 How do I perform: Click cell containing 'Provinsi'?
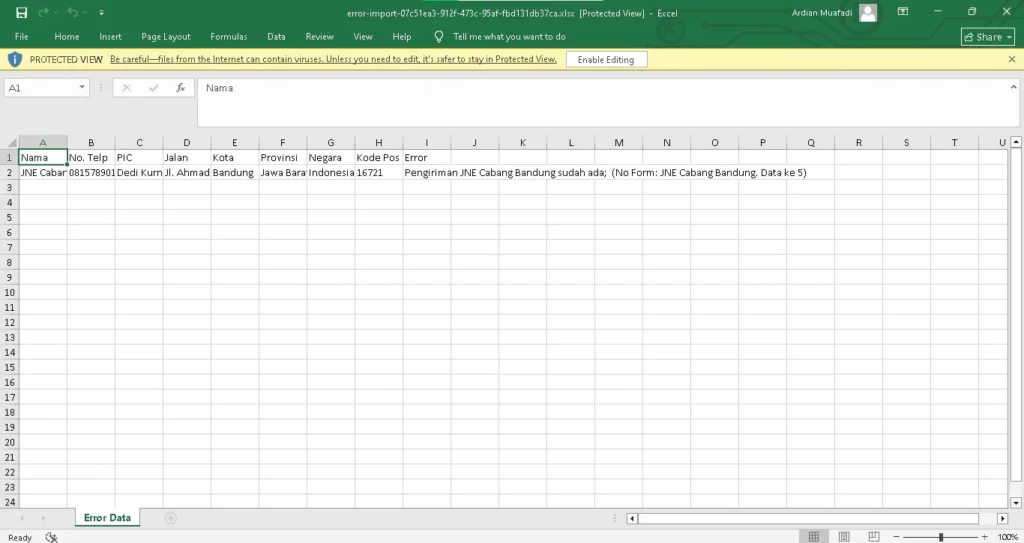tap(283, 157)
